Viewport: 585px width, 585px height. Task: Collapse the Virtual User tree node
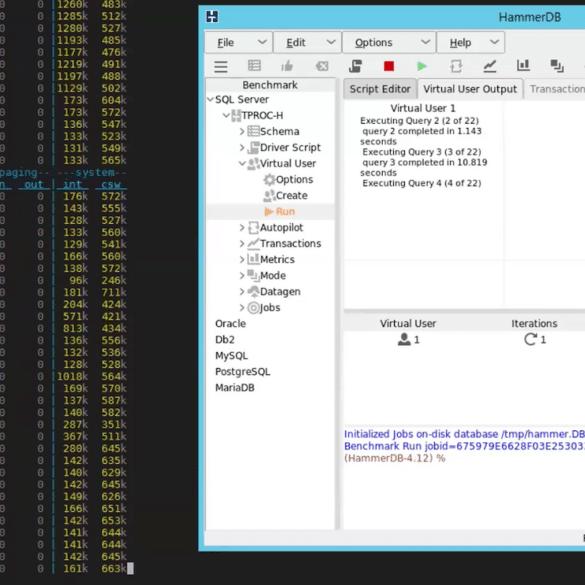[x=242, y=163]
